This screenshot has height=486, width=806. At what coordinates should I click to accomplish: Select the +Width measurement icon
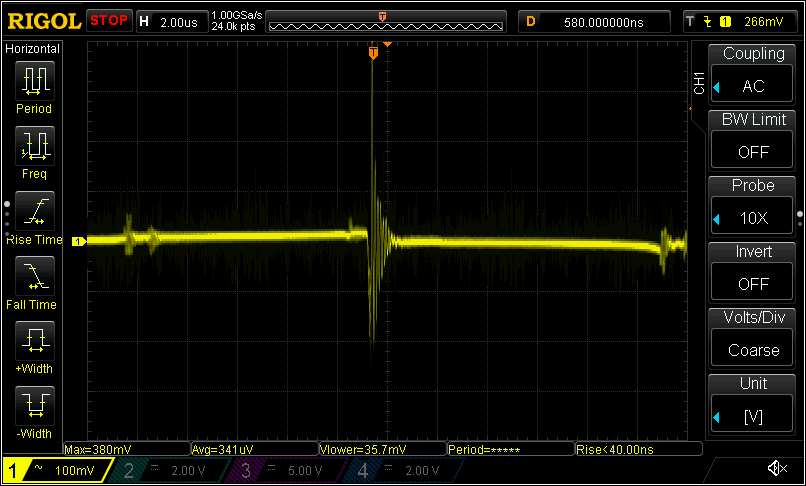(33, 340)
